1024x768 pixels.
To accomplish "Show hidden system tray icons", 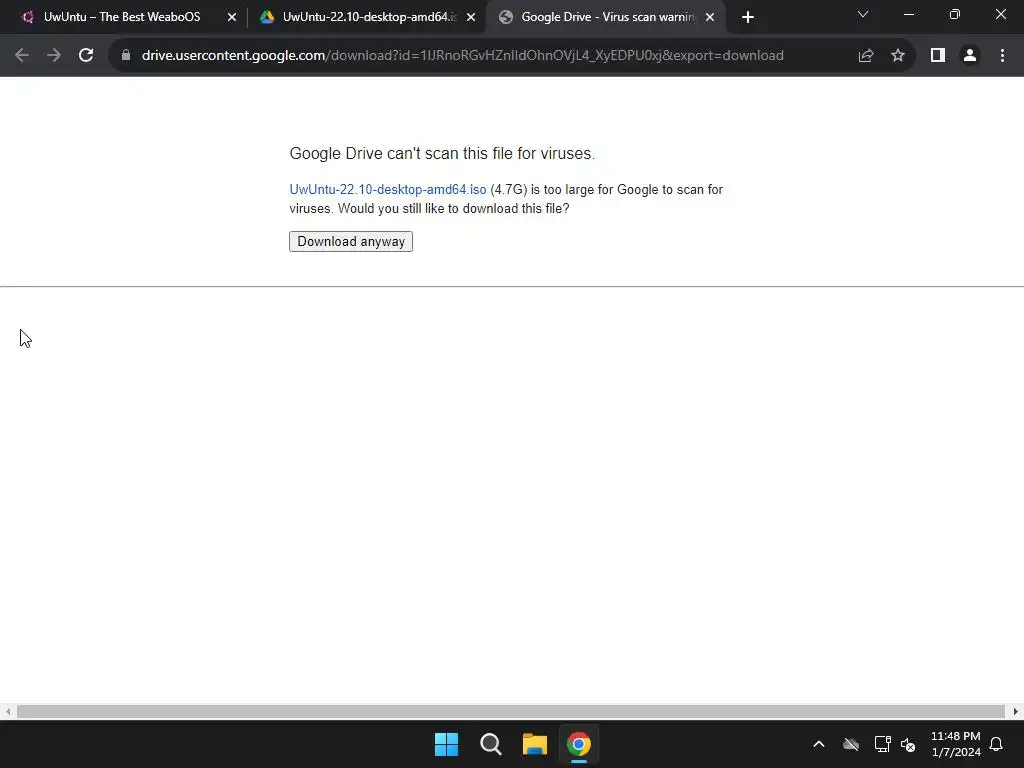I will pos(818,744).
